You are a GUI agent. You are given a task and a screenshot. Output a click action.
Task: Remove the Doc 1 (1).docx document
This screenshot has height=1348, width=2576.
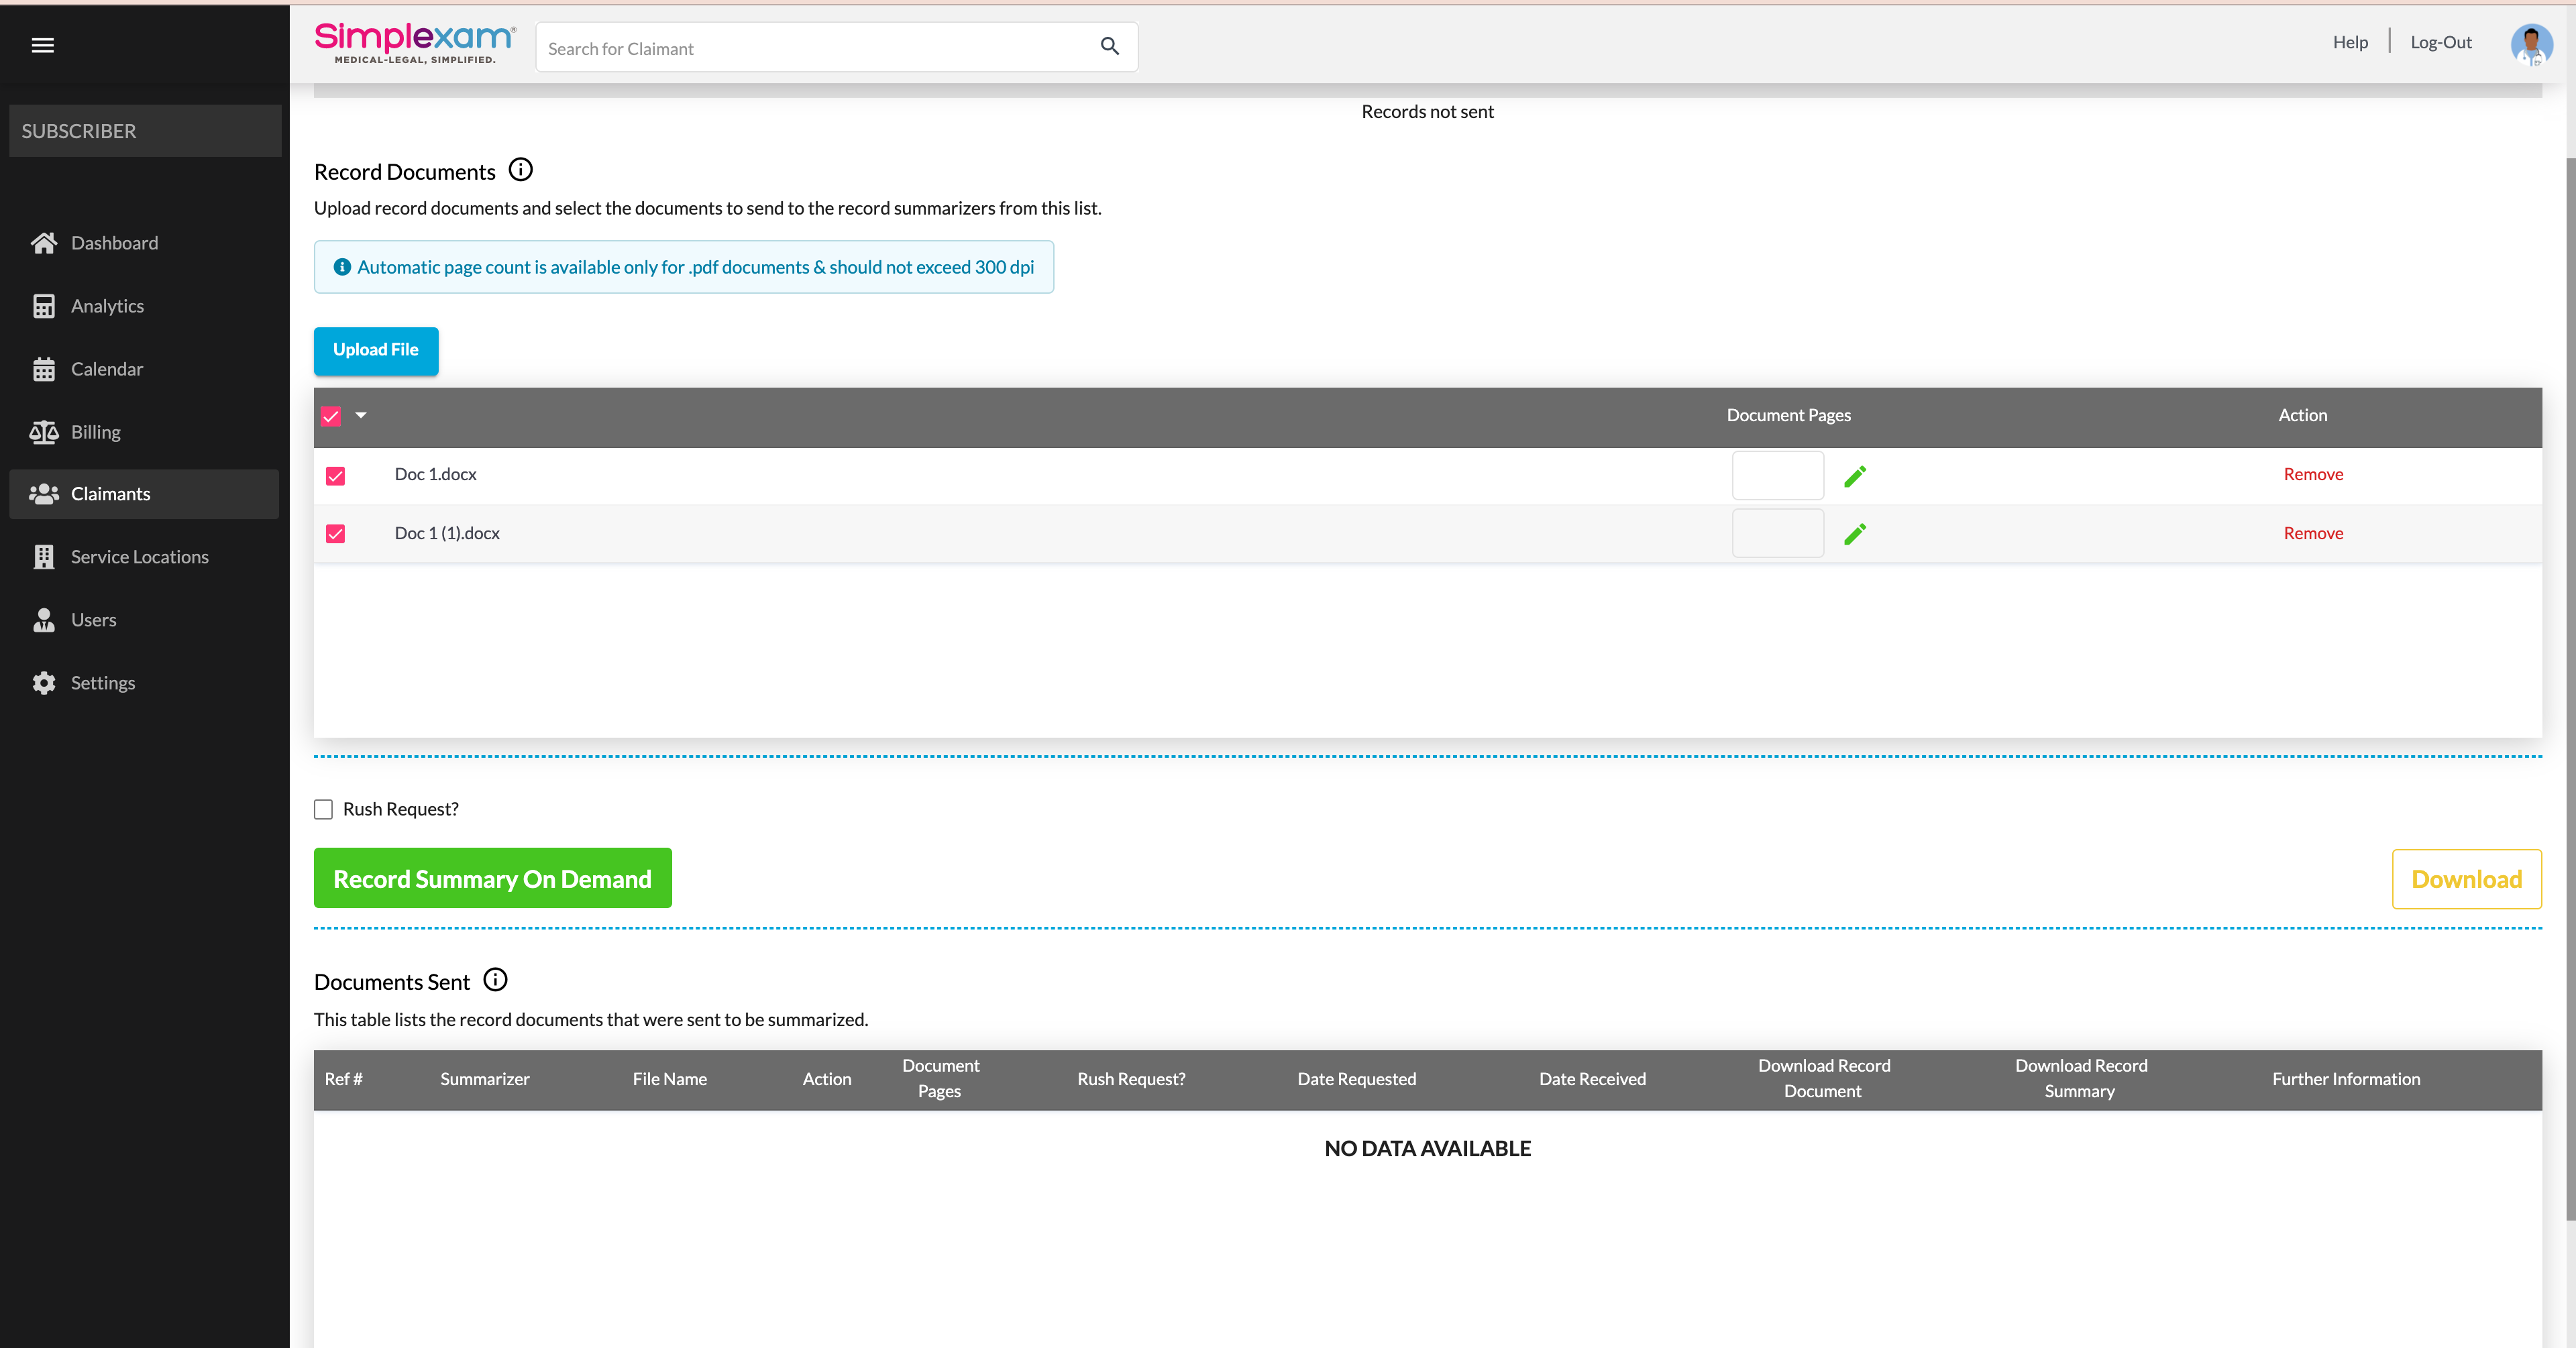pyautogui.click(x=2312, y=533)
